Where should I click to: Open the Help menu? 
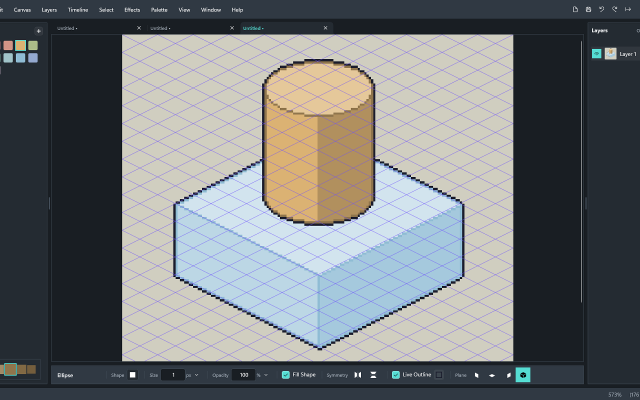237,10
